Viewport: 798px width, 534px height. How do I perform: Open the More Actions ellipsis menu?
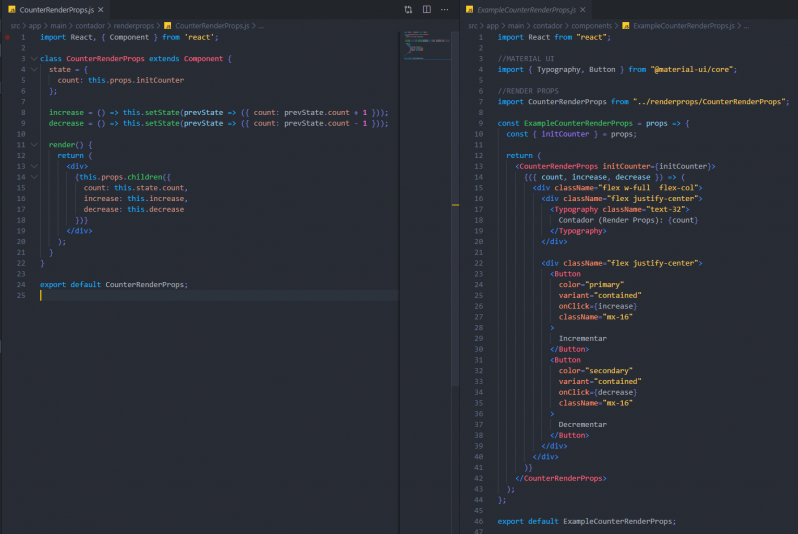[444, 9]
